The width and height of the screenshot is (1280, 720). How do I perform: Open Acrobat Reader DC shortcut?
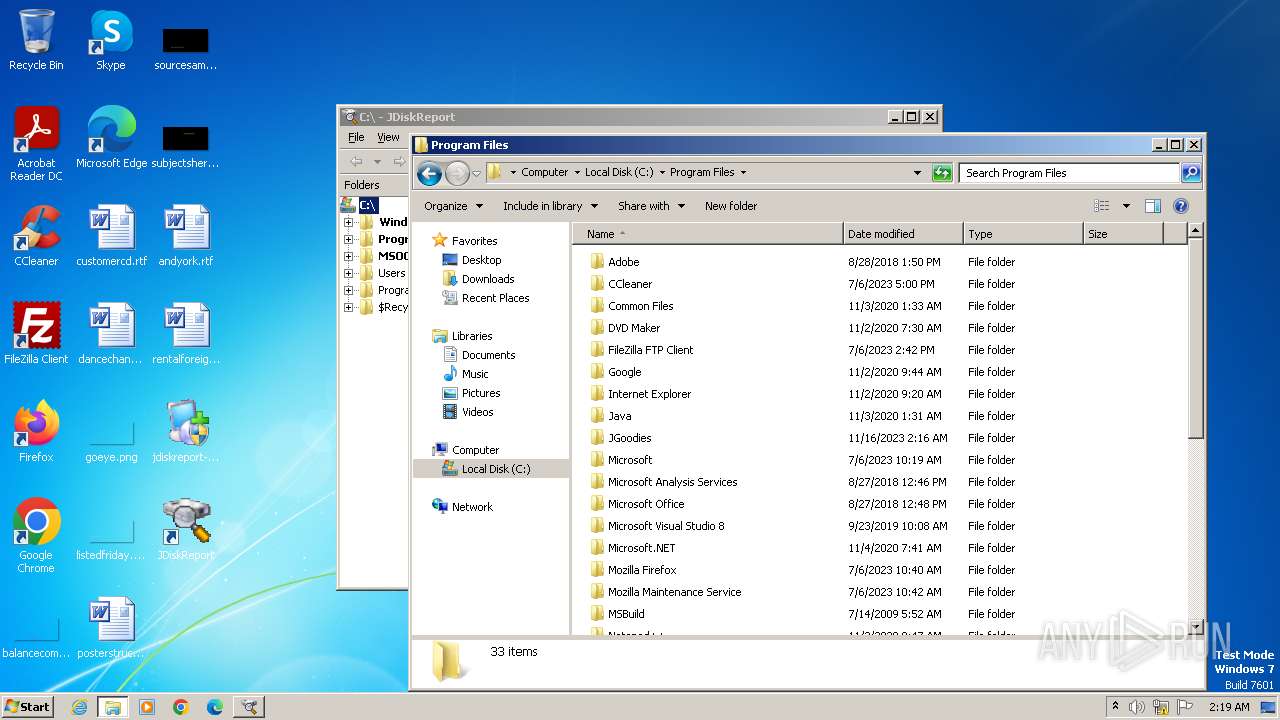36,144
